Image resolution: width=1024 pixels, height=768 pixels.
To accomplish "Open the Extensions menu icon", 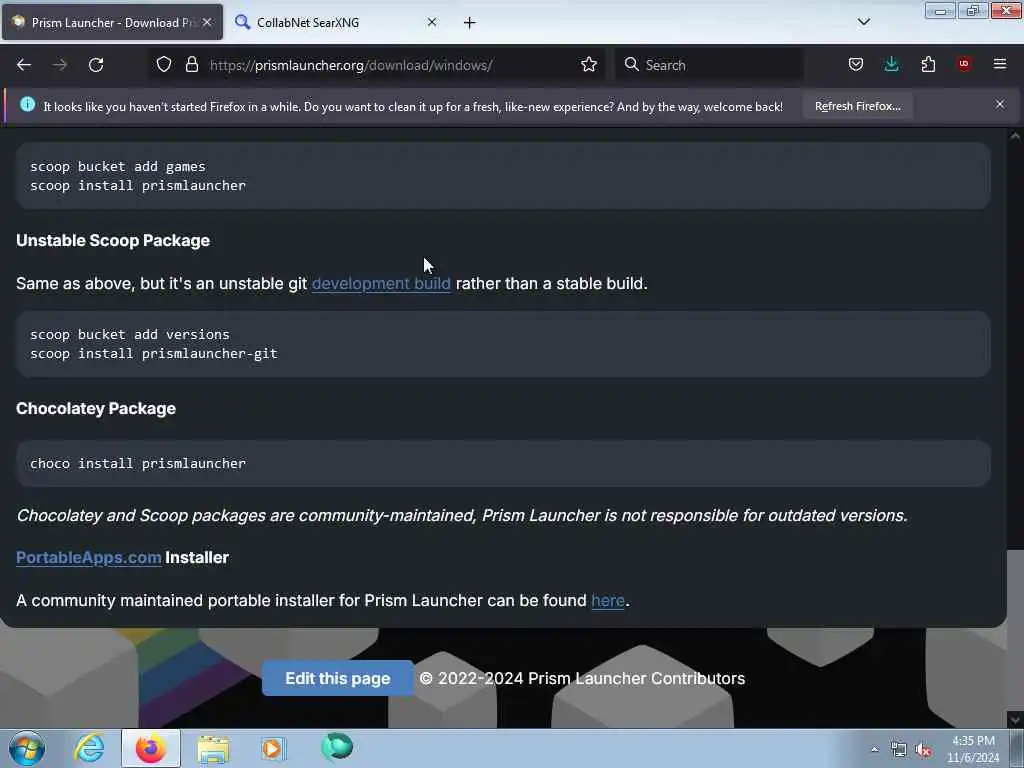I will (928, 65).
